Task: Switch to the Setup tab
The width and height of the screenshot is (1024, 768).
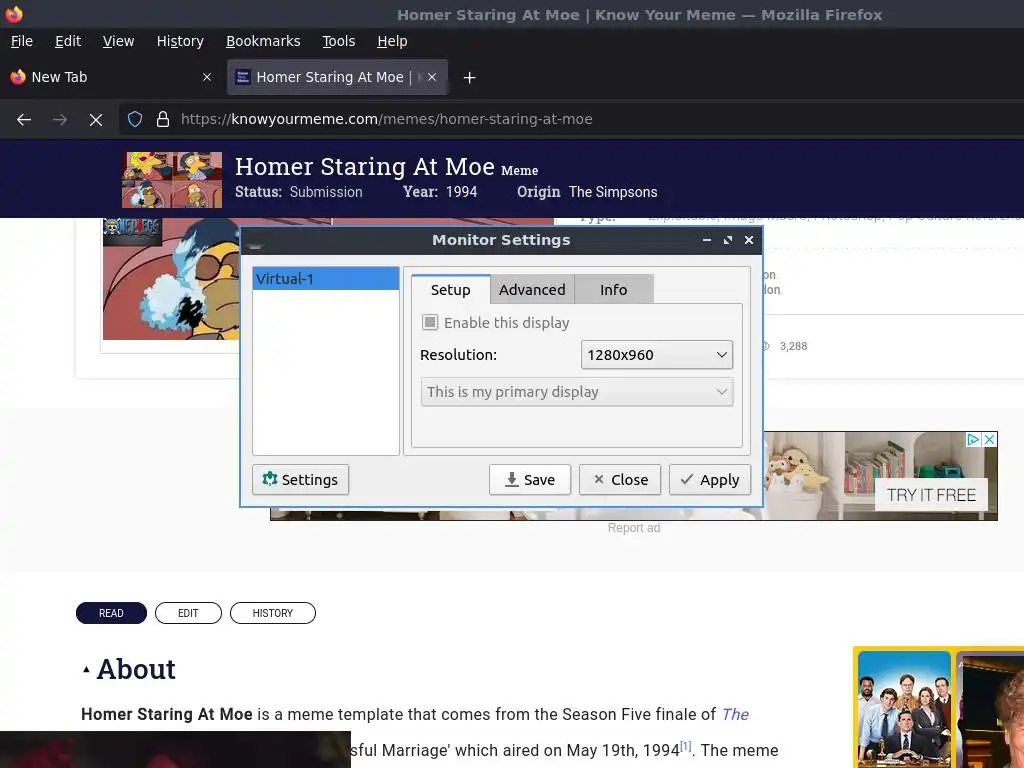Action: pos(450,290)
